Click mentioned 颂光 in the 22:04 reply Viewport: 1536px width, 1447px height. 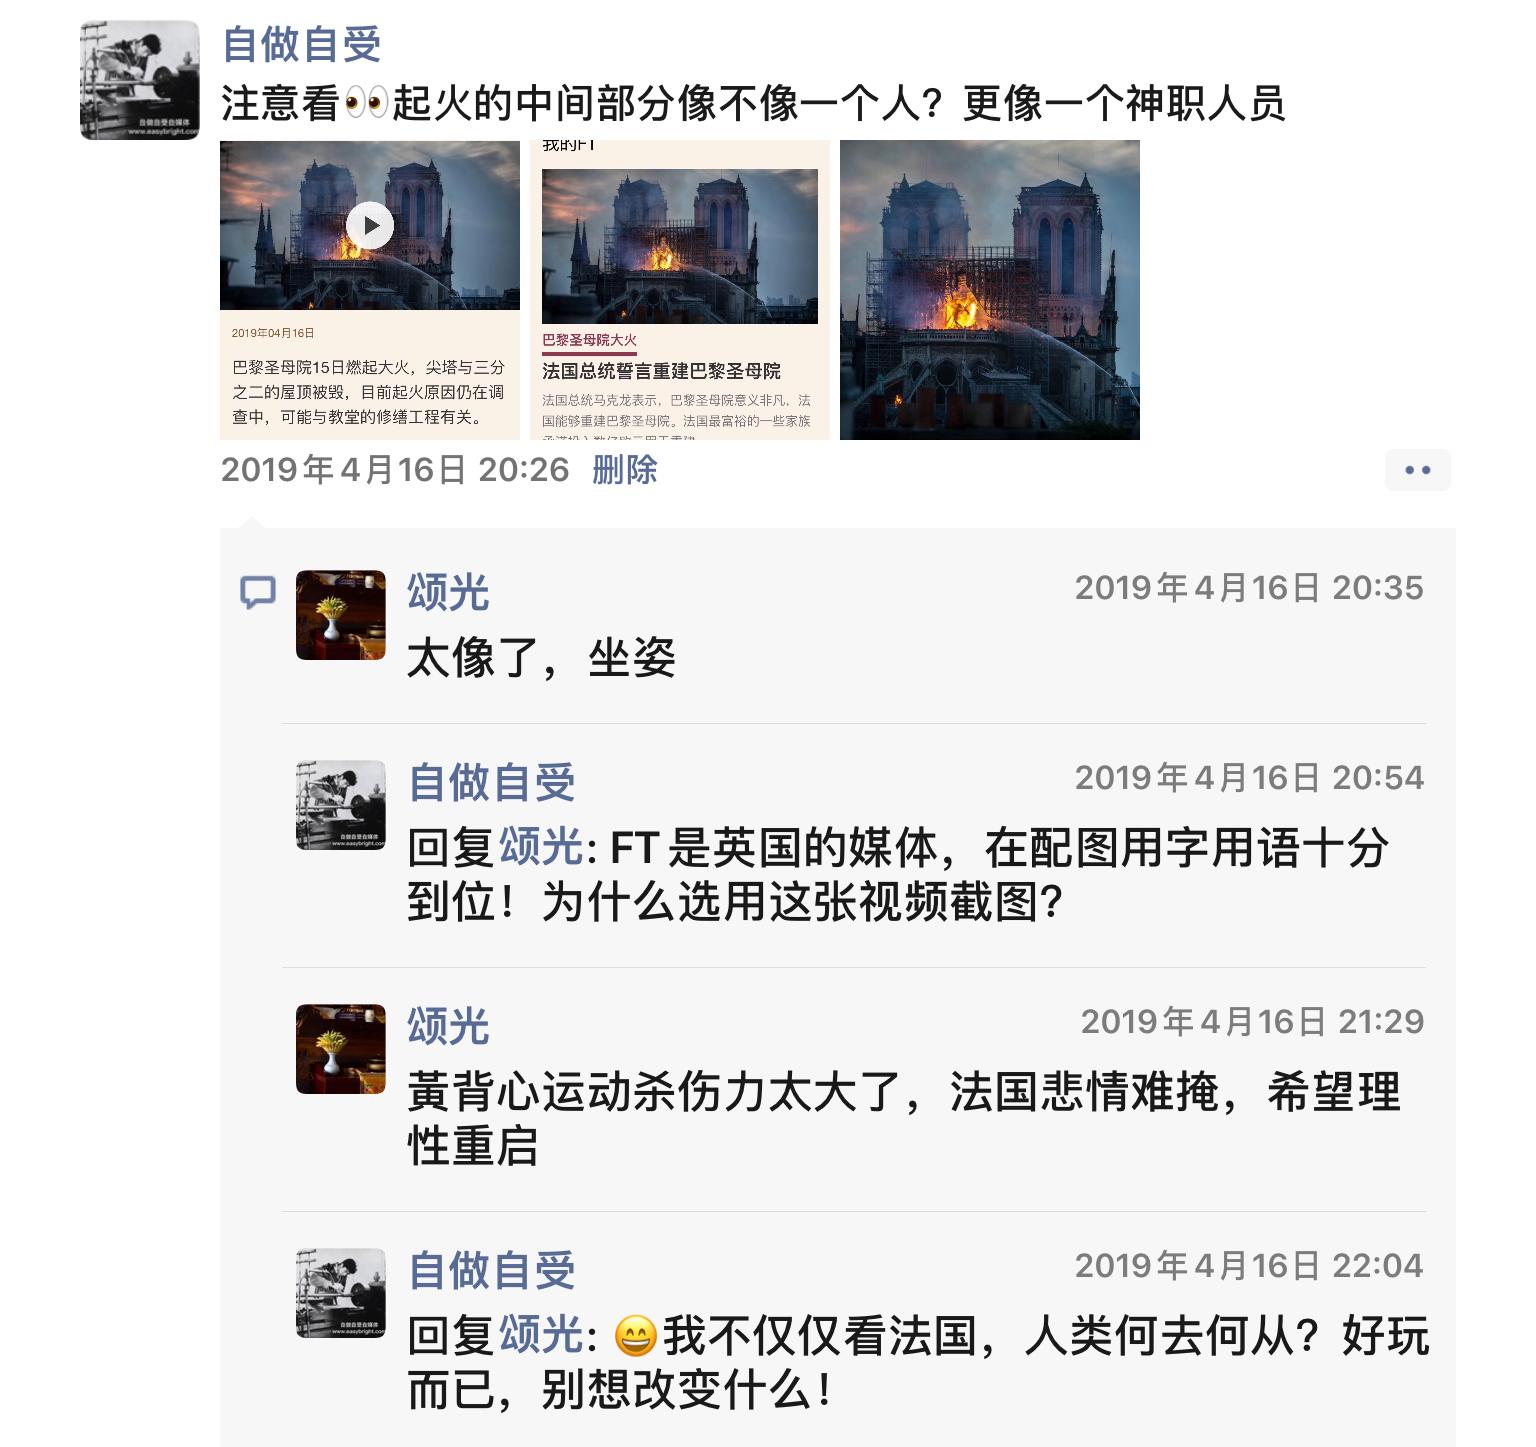click(541, 1336)
